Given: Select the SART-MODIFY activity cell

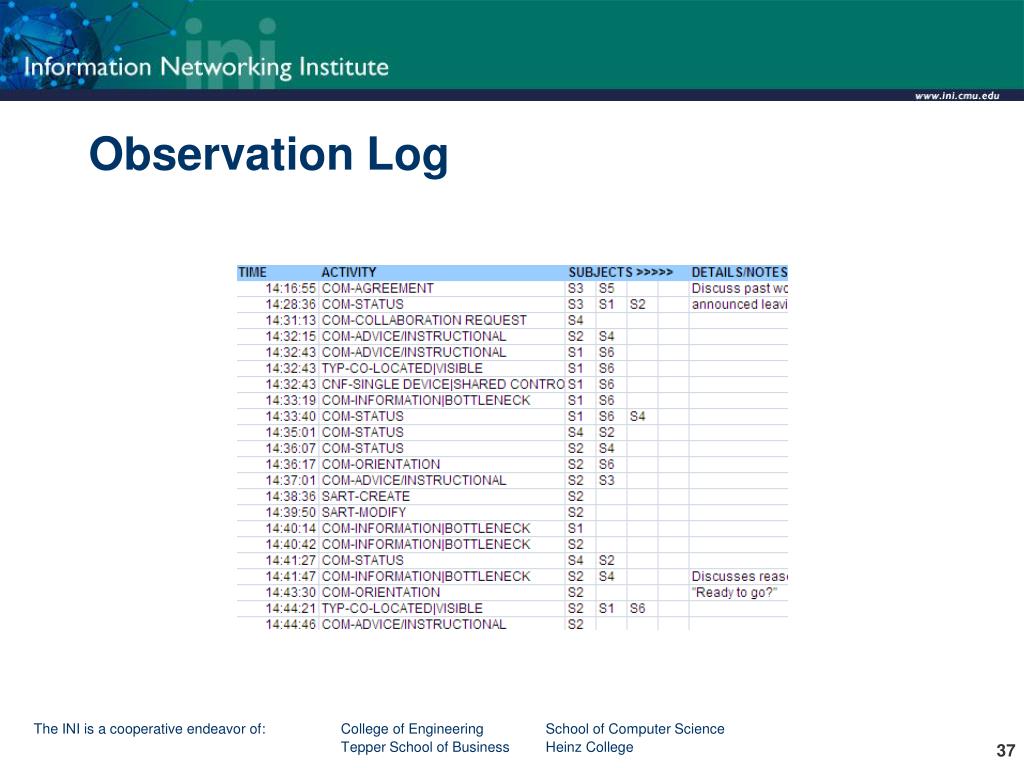Looking at the screenshot, I should pyautogui.click(x=364, y=513).
